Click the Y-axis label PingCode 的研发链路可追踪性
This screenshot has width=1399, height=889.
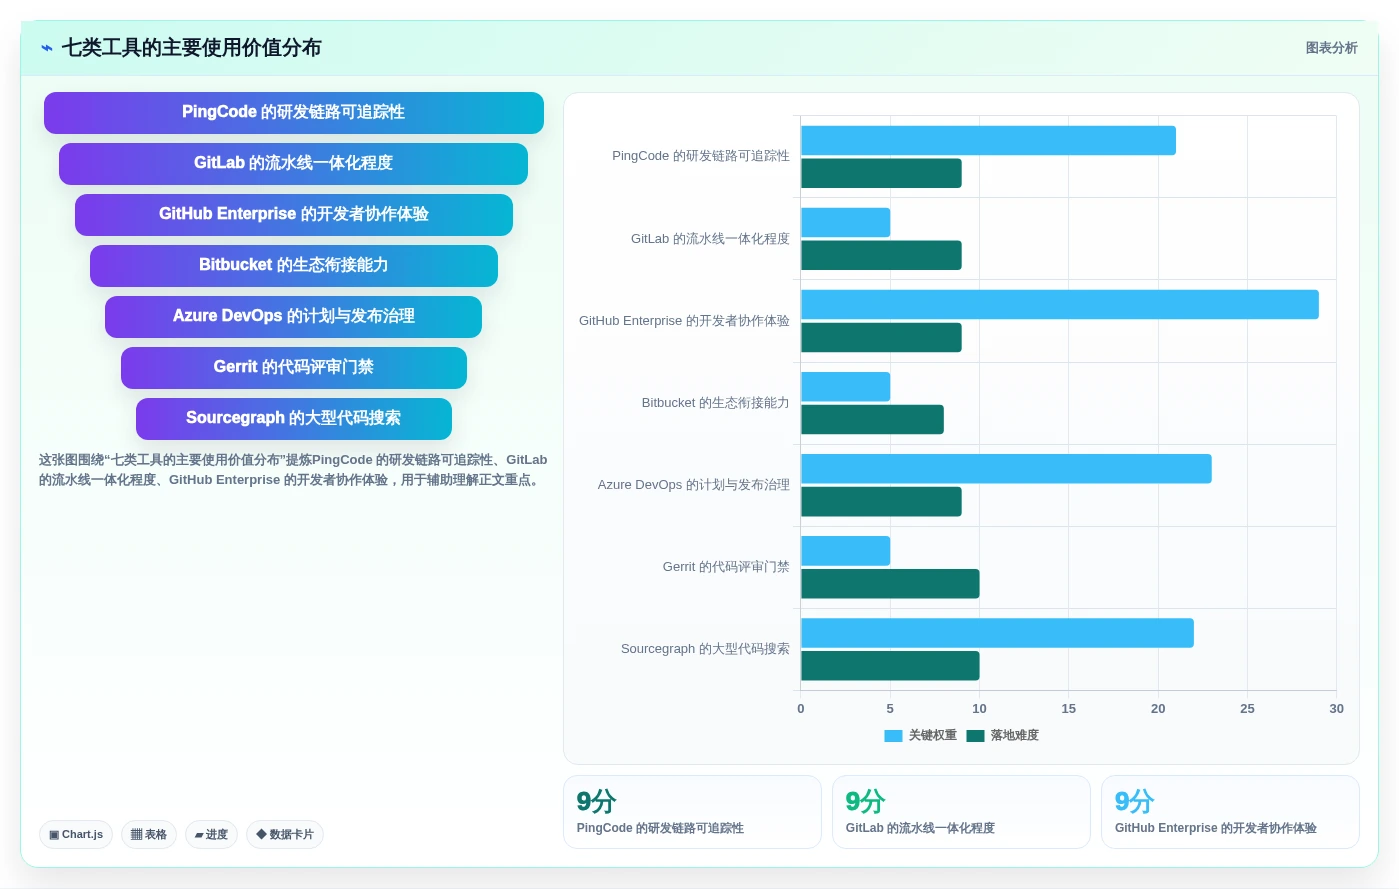700,156
